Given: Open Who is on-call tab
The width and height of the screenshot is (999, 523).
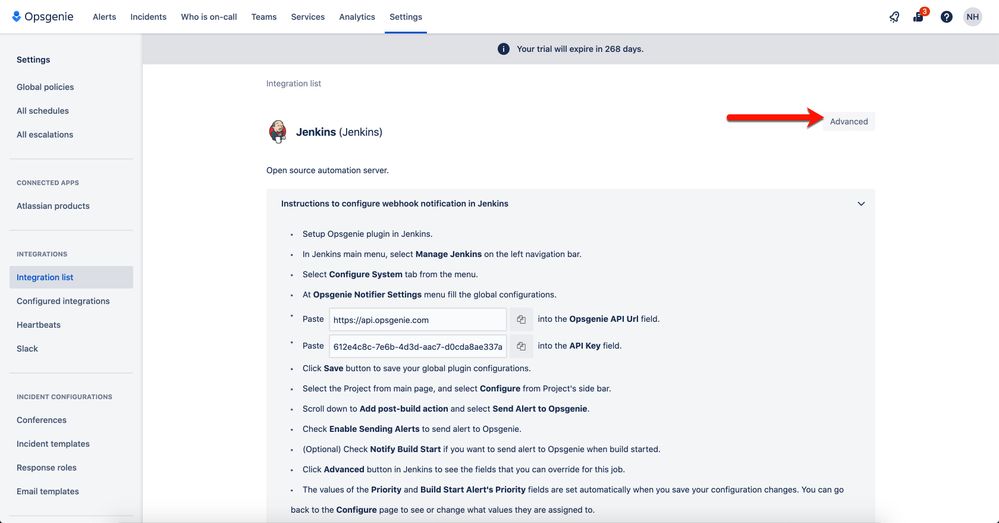Looking at the screenshot, I should tap(209, 17).
